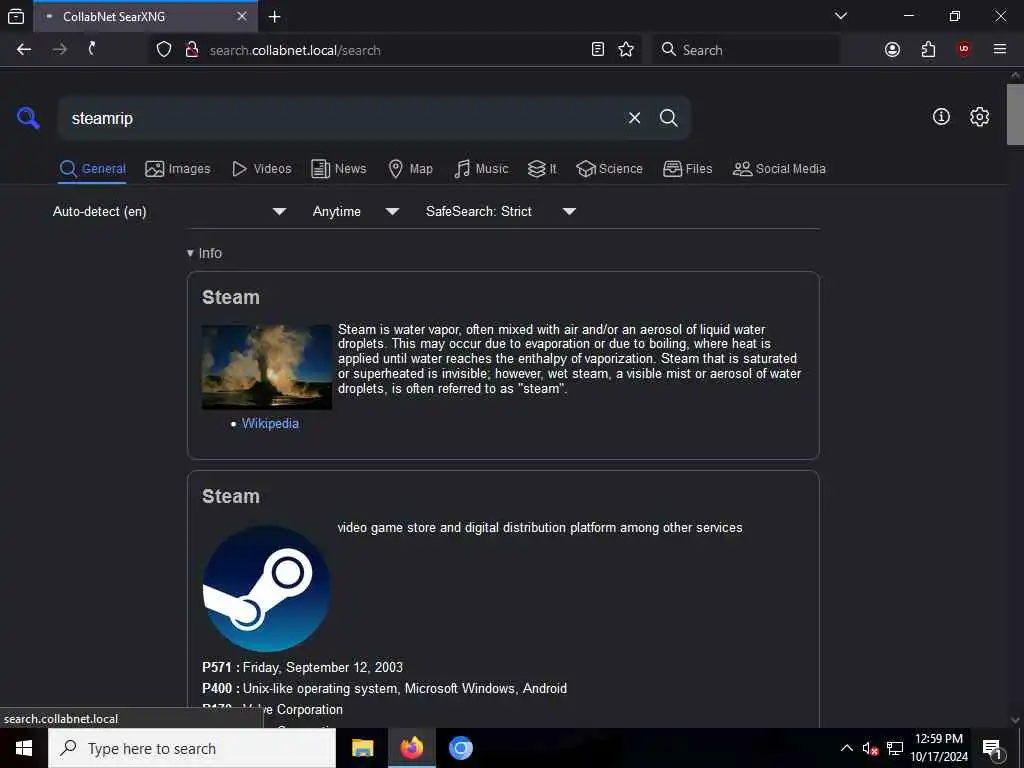Open the notification center icon

992,749
